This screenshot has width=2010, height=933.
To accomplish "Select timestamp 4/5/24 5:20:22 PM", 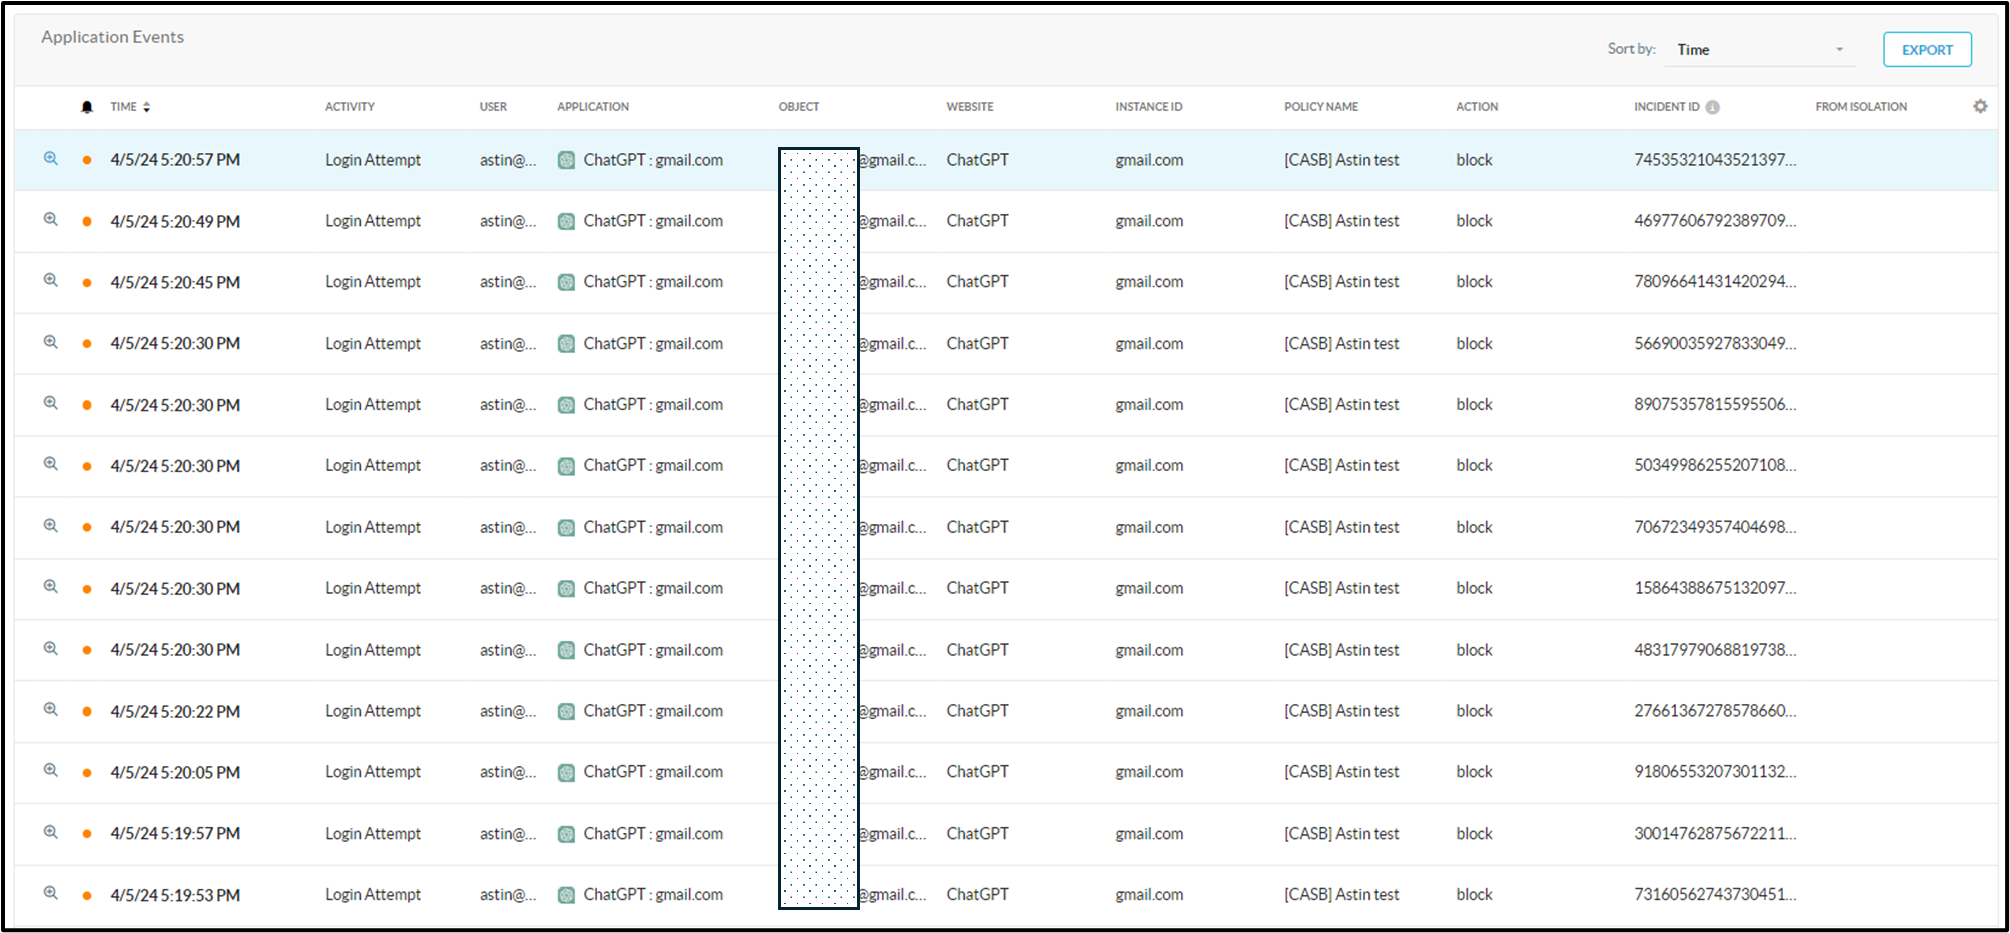I will pyautogui.click(x=175, y=711).
